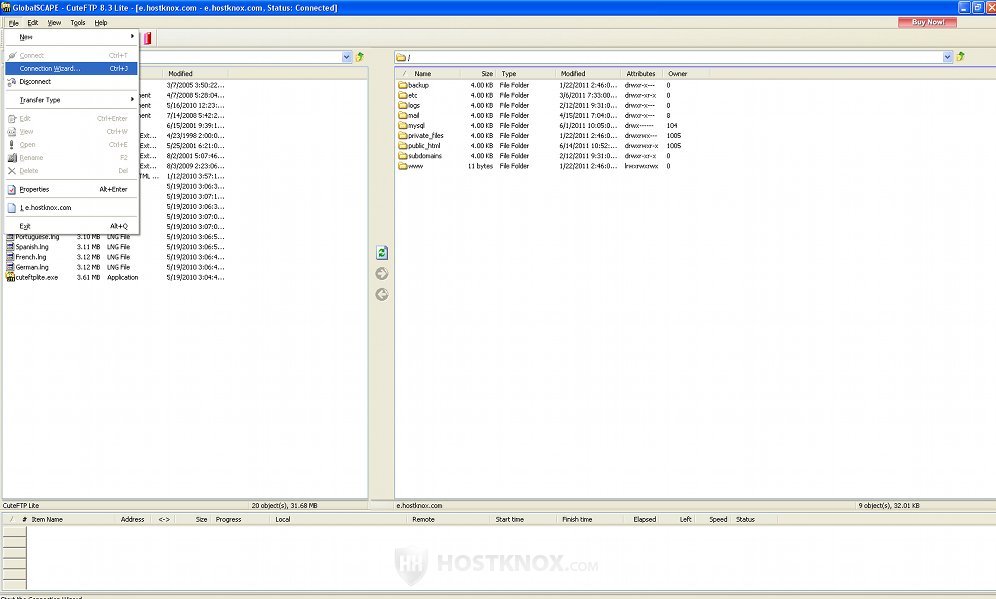Image resolution: width=996 pixels, height=599 pixels.
Task: Open the Help menu
Action: pos(101,23)
